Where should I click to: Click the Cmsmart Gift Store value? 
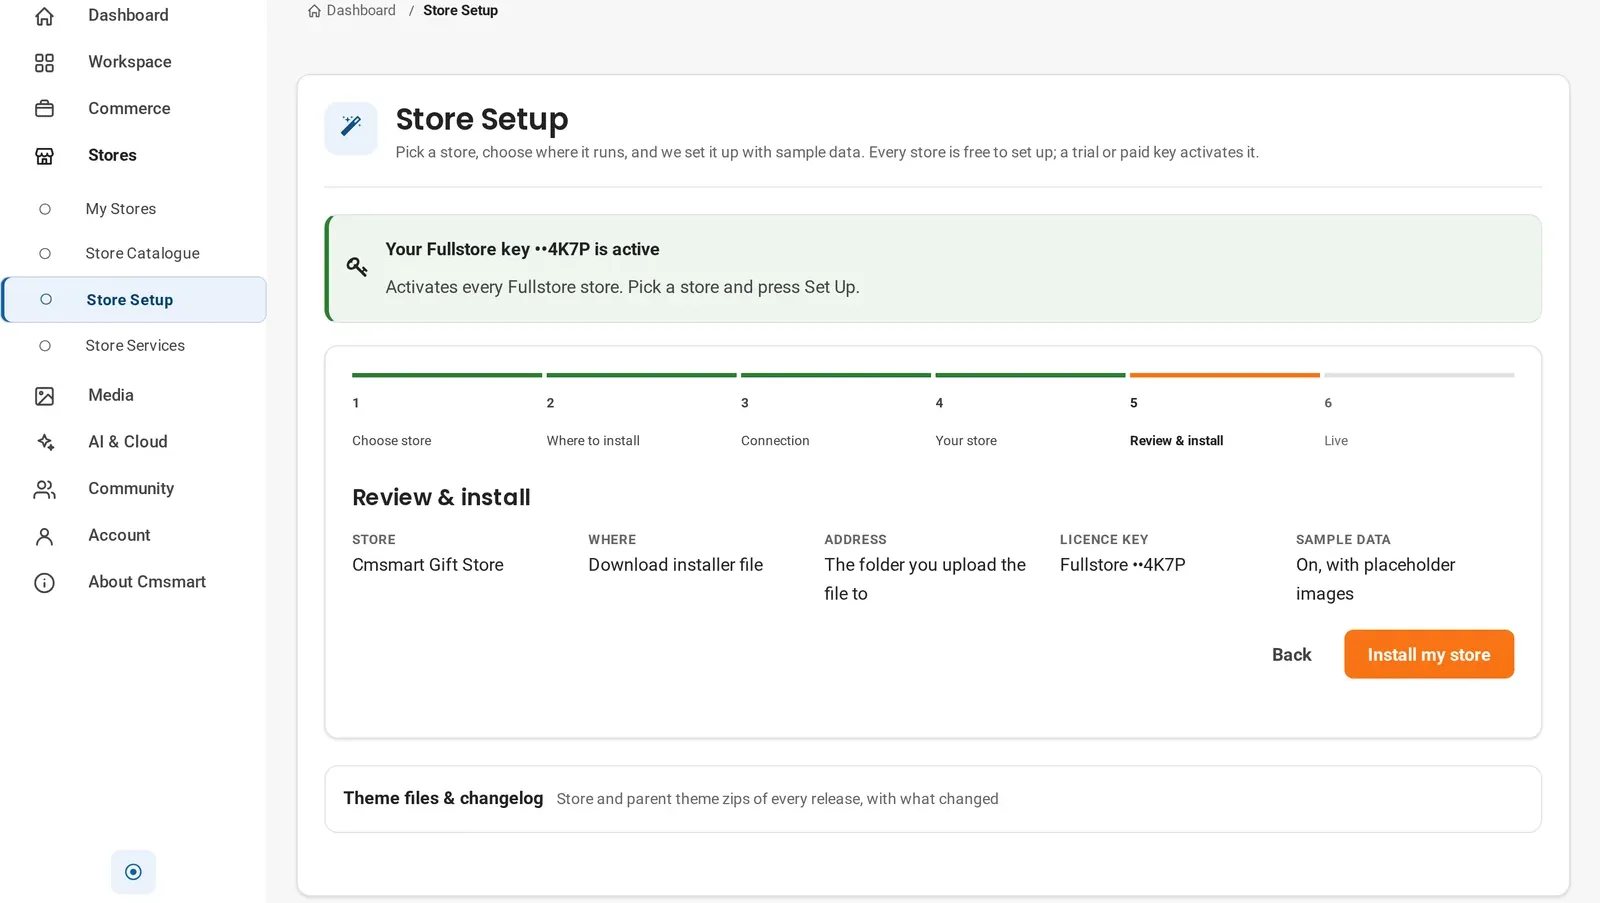428,565
